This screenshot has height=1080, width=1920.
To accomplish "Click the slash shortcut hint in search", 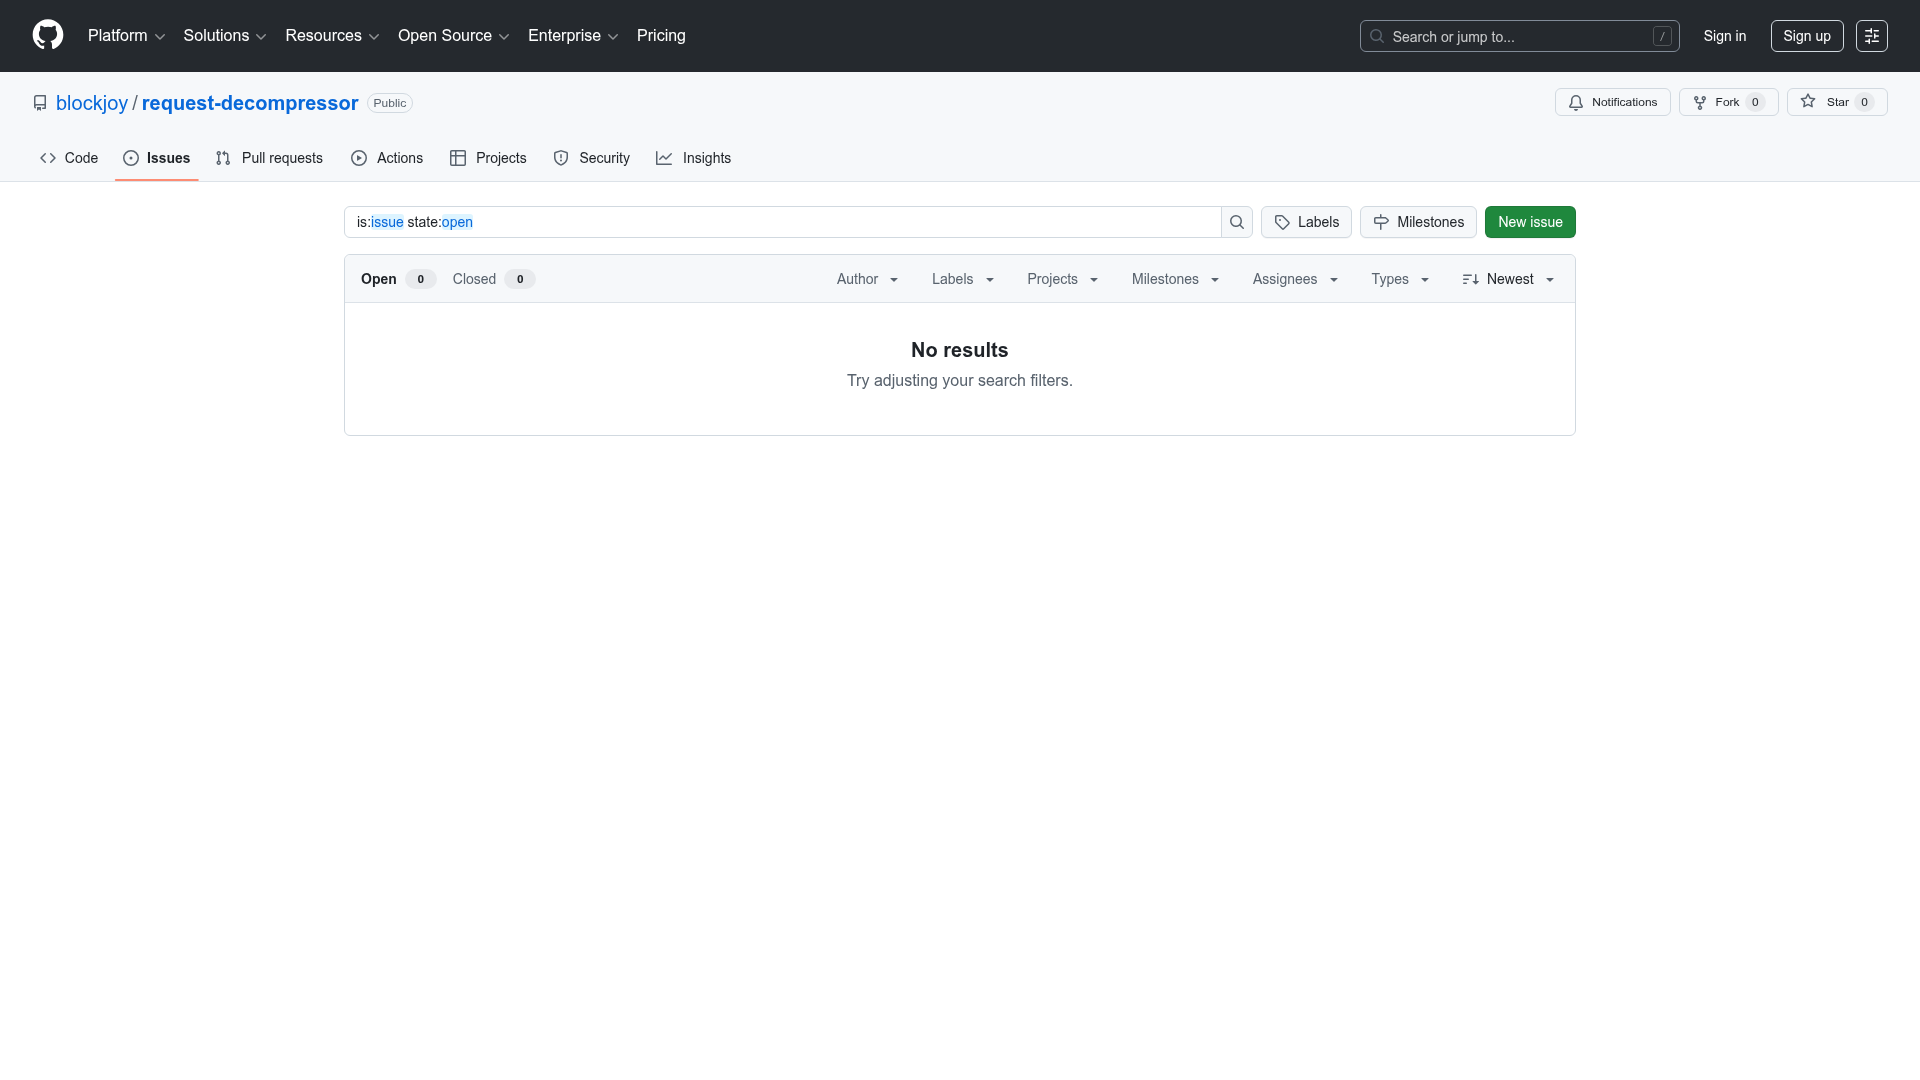I will point(1662,36).
